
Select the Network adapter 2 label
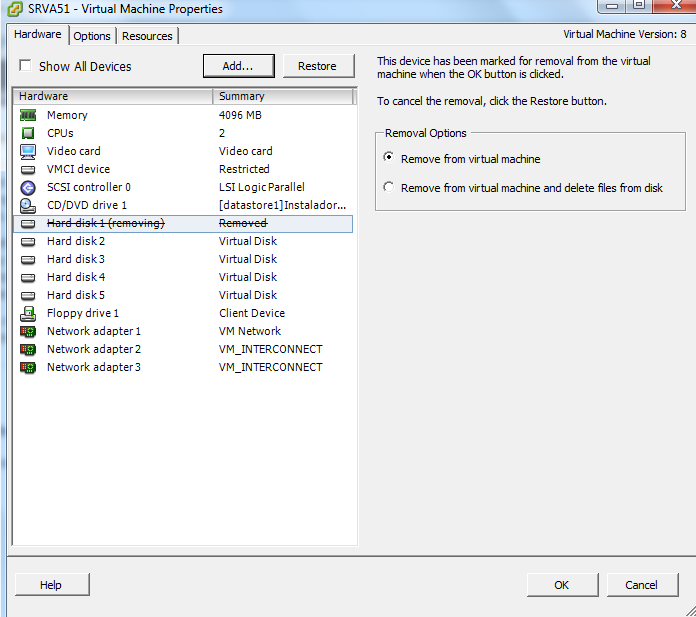coord(94,349)
